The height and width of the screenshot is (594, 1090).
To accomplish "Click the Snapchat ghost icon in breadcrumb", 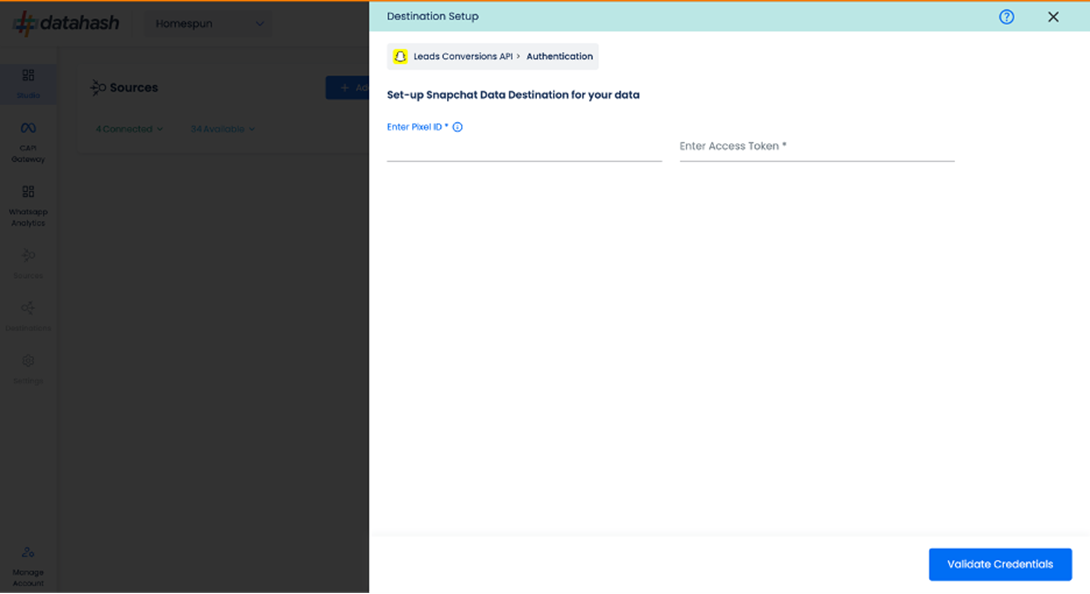I will 400,56.
